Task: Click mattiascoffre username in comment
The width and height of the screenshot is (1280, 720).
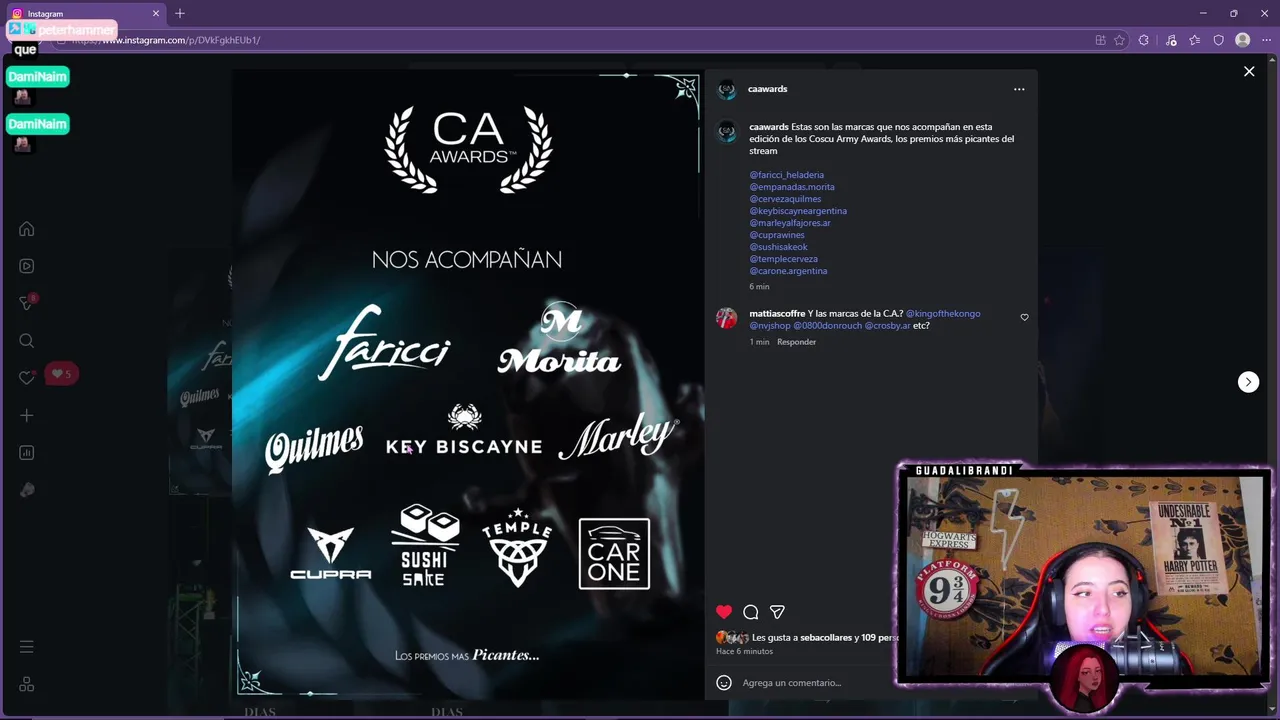Action: 777,313
